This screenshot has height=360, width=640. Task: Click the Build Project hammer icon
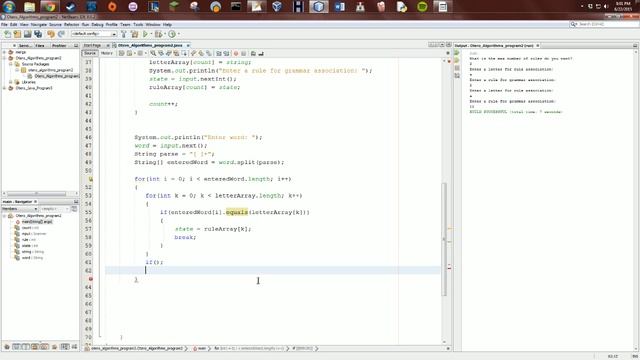coord(124,34)
